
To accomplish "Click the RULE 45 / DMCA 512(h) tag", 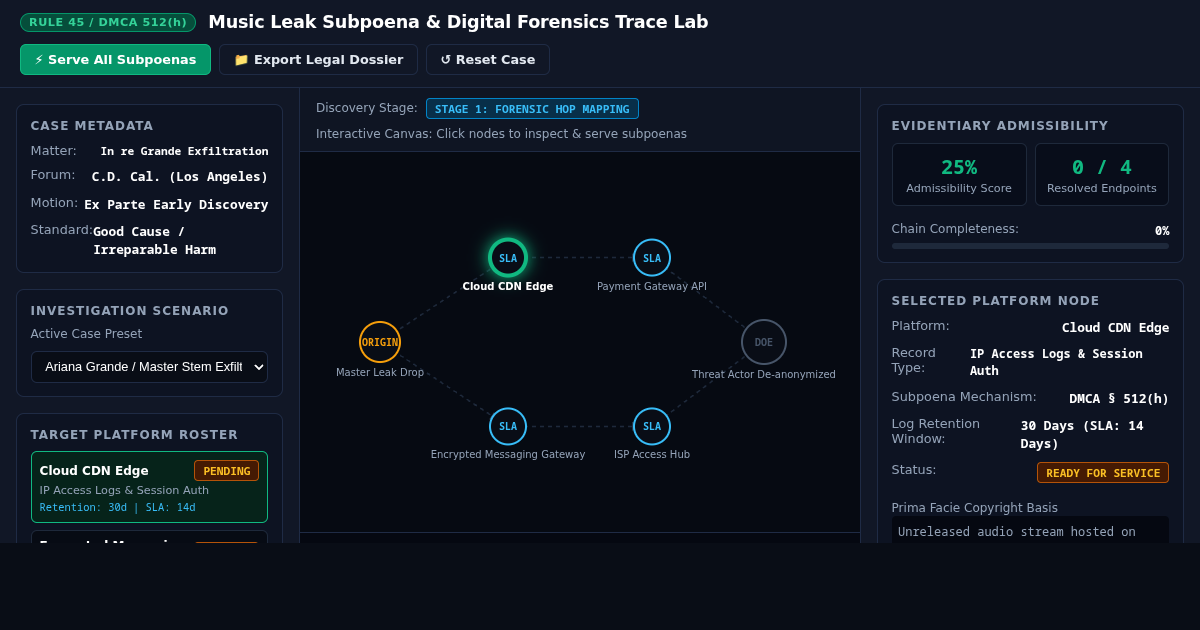I will coord(108,22).
